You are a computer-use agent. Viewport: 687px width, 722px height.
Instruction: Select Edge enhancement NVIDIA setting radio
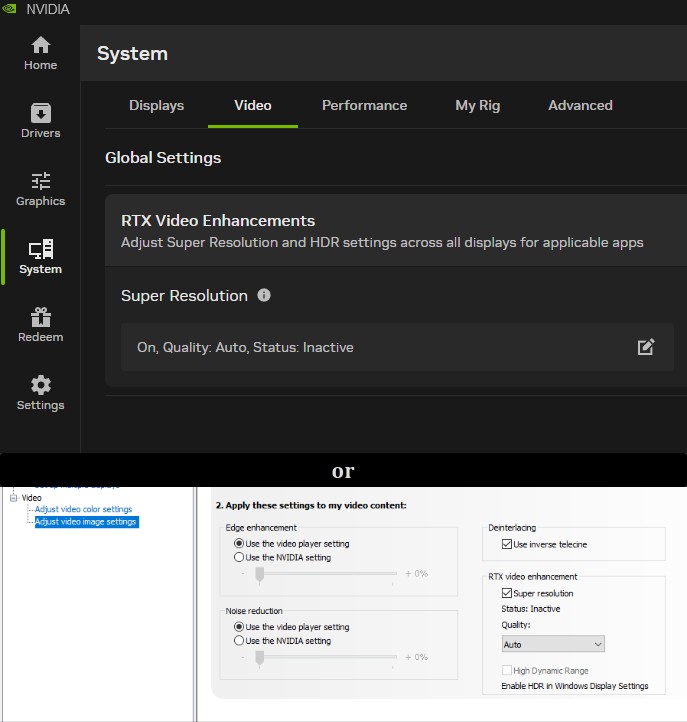[x=239, y=557]
